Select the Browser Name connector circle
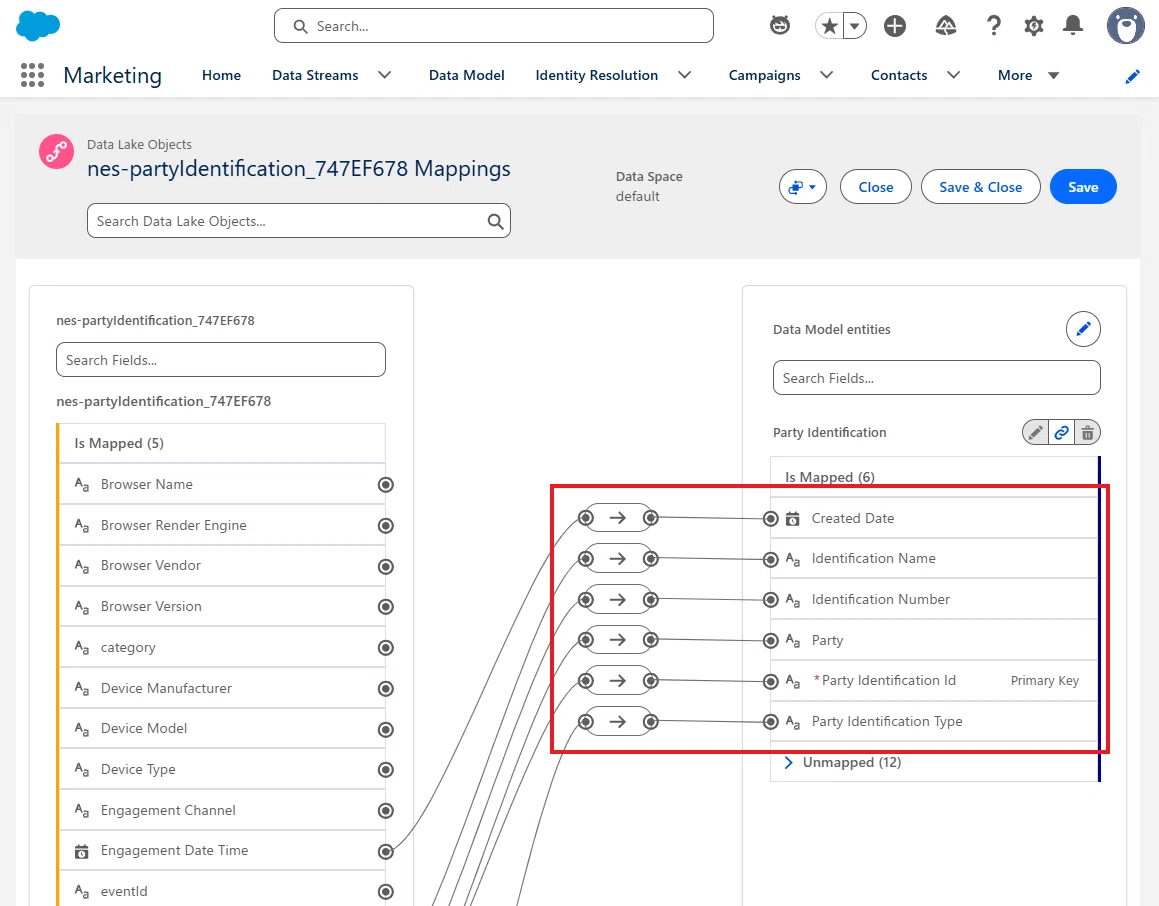The height and width of the screenshot is (906, 1159). [385, 485]
